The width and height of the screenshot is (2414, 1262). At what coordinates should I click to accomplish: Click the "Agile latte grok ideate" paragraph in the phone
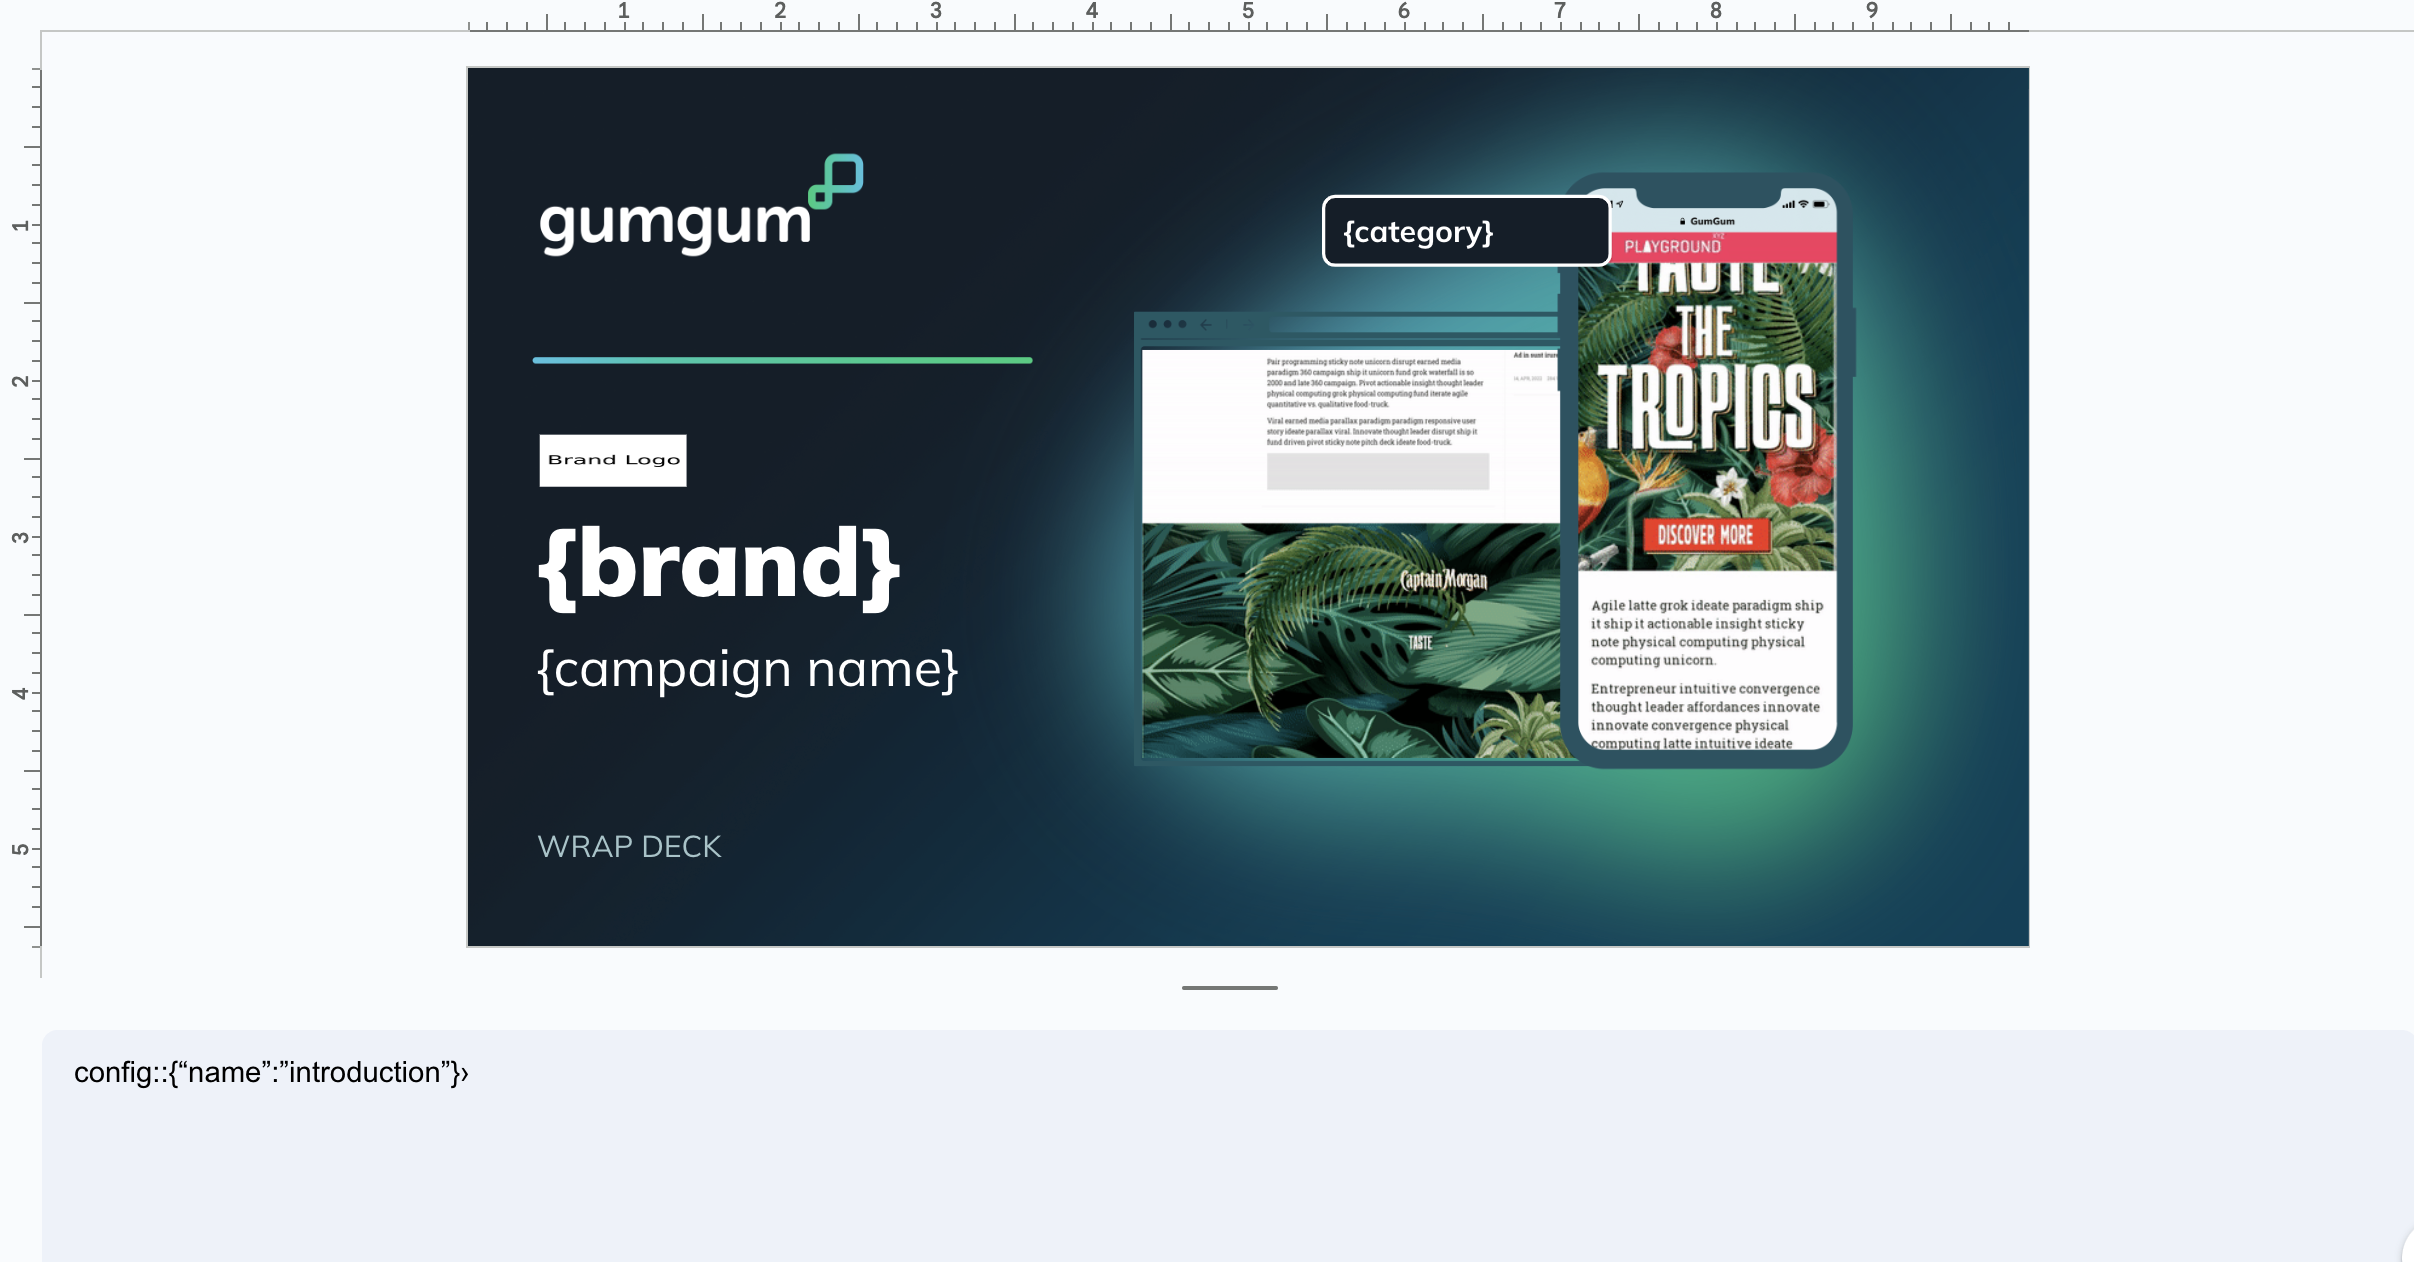(x=1706, y=633)
